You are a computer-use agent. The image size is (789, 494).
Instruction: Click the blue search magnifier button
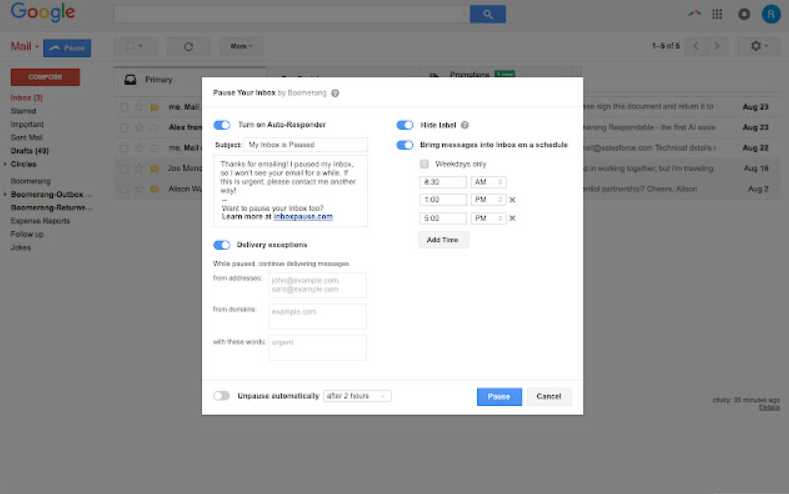(488, 14)
